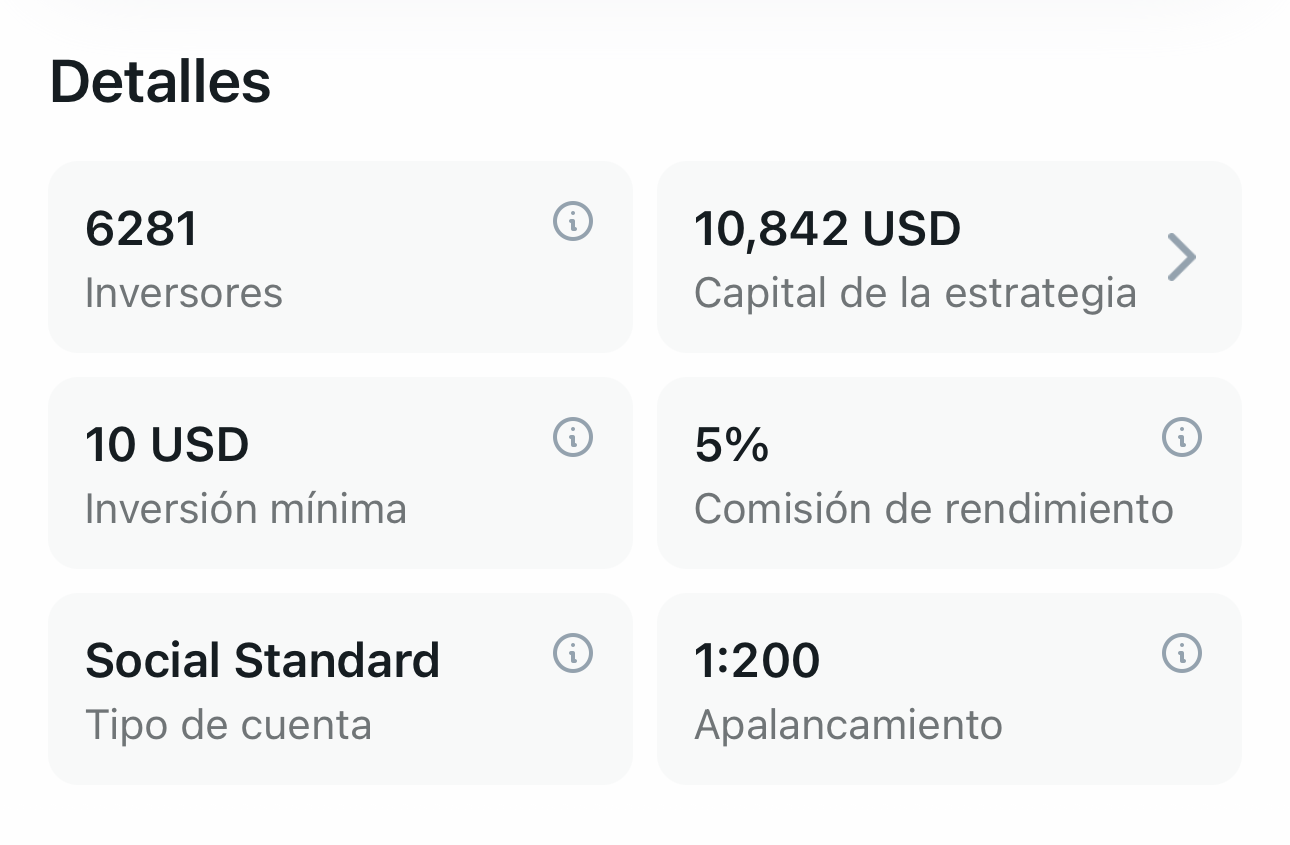View info for Apalancamiento 1:200

click(x=1181, y=653)
